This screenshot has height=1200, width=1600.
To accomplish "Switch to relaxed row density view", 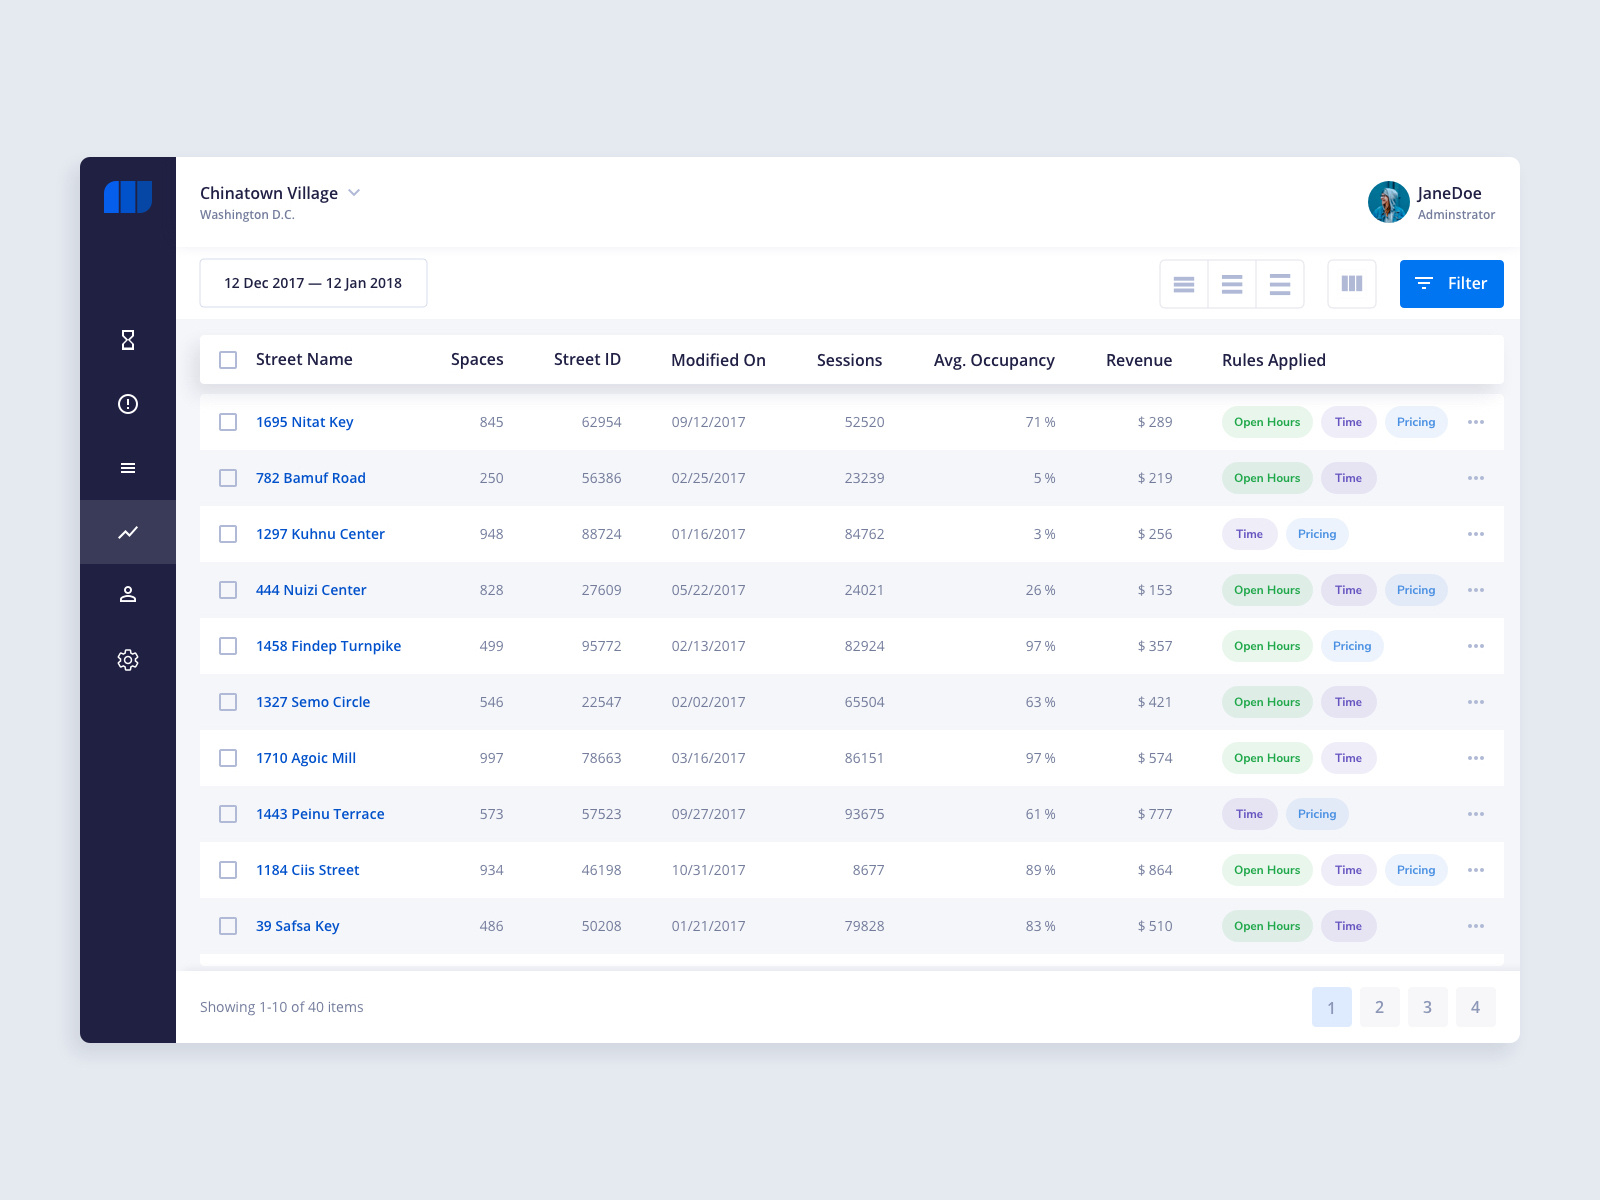I will [x=1280, y=284].
